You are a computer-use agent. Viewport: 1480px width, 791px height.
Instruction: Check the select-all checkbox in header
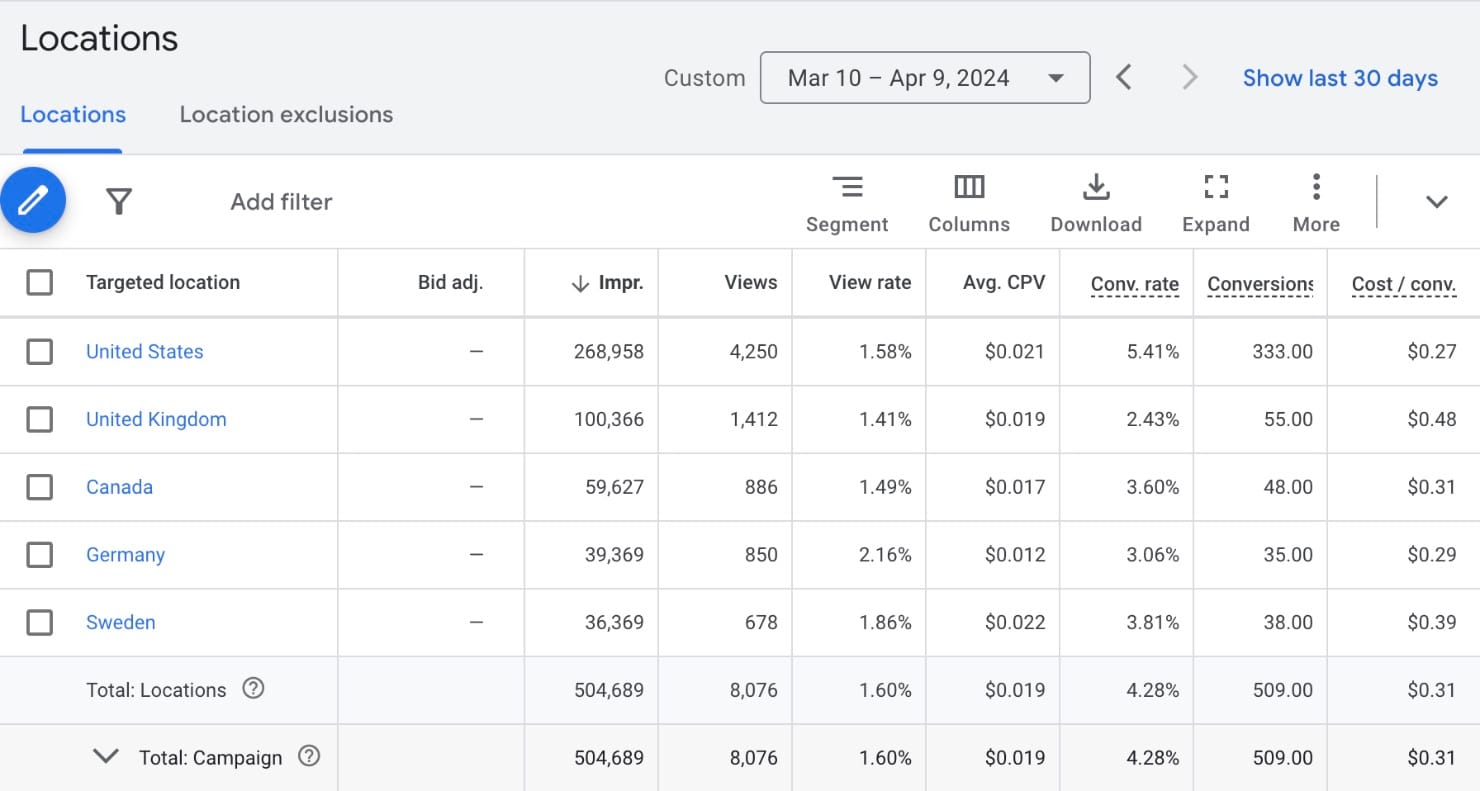(x=39, y=282)
